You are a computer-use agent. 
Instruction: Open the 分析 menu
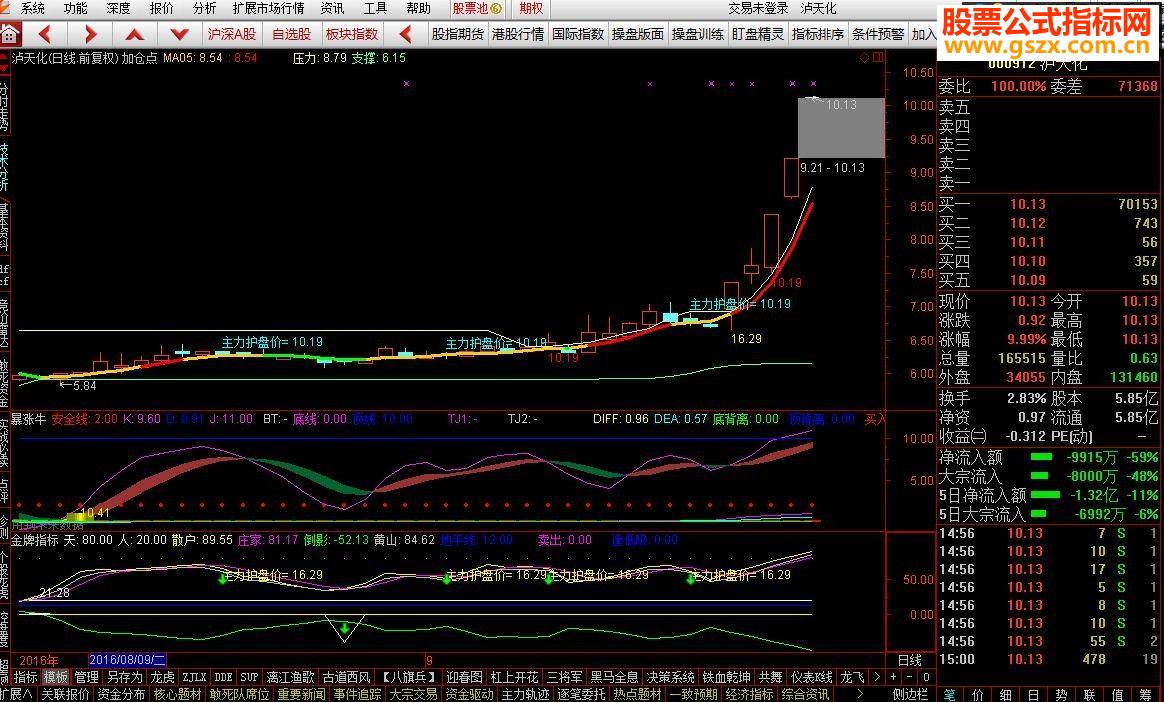click(204, 9)
